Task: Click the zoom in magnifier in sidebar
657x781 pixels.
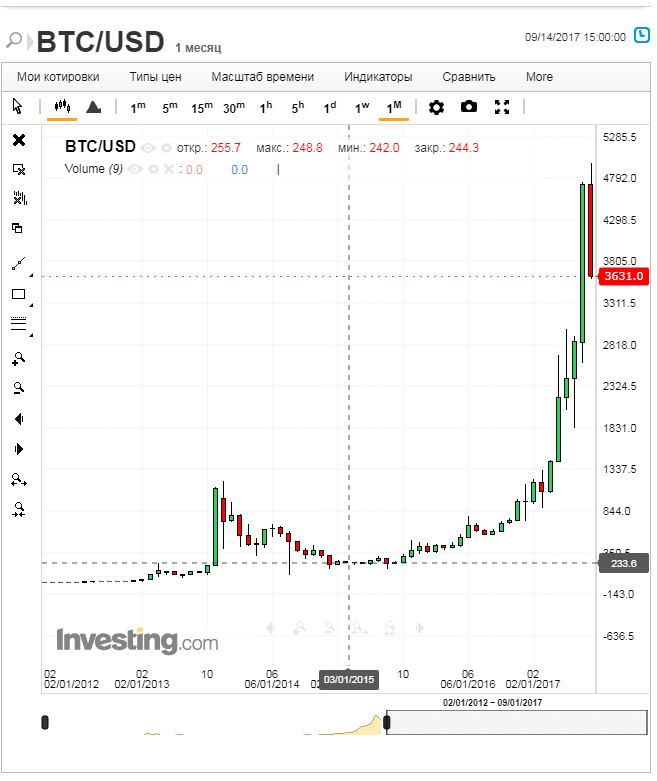Action: pos(18,359)
